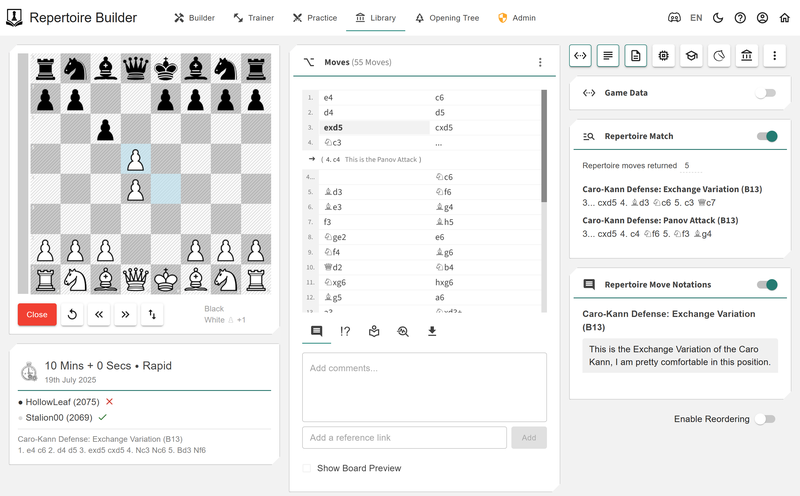Open the bank building icon panel

746,57
